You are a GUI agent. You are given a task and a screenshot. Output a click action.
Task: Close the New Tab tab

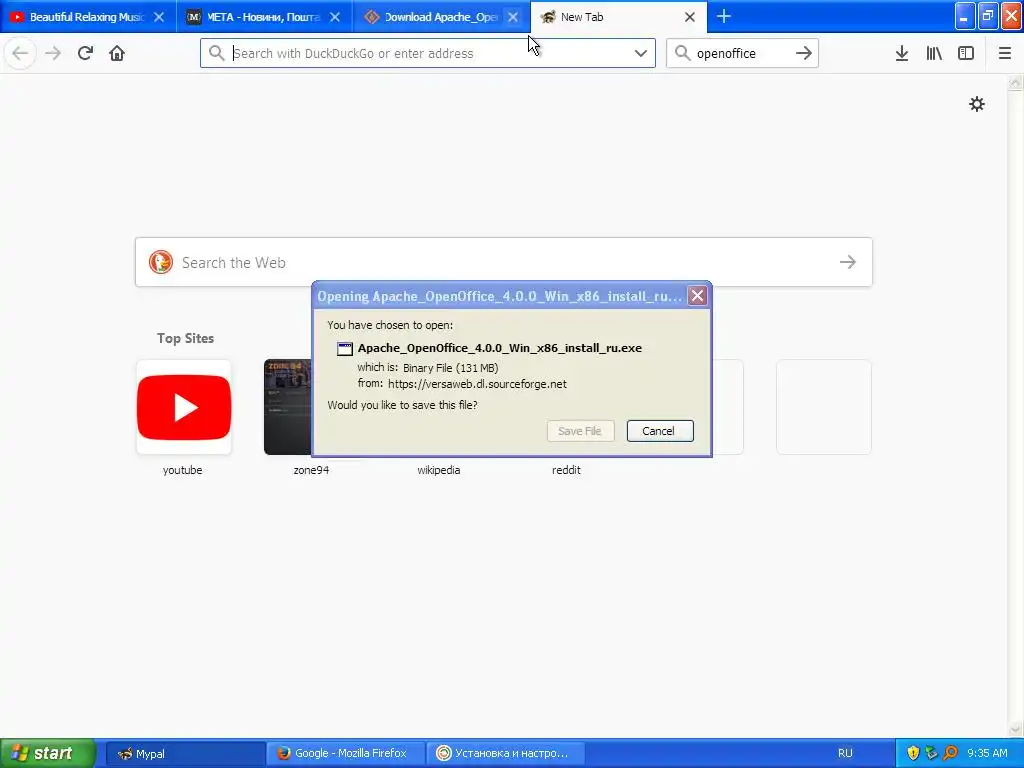(690, 17)
